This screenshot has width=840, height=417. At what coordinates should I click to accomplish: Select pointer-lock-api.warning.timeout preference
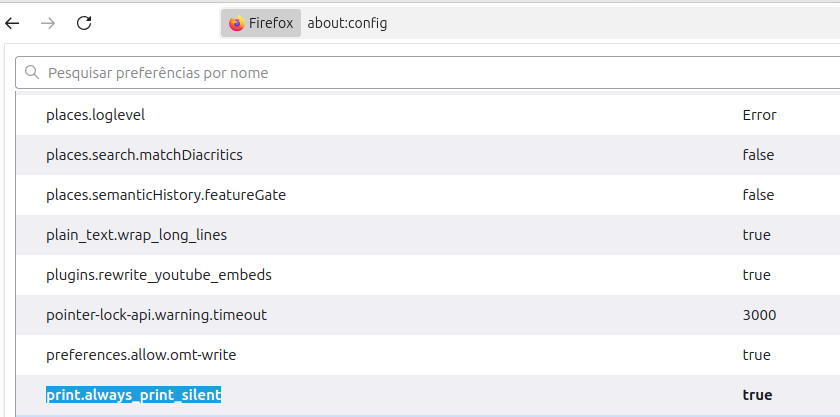pyautogui.click(x=156, y=315)
